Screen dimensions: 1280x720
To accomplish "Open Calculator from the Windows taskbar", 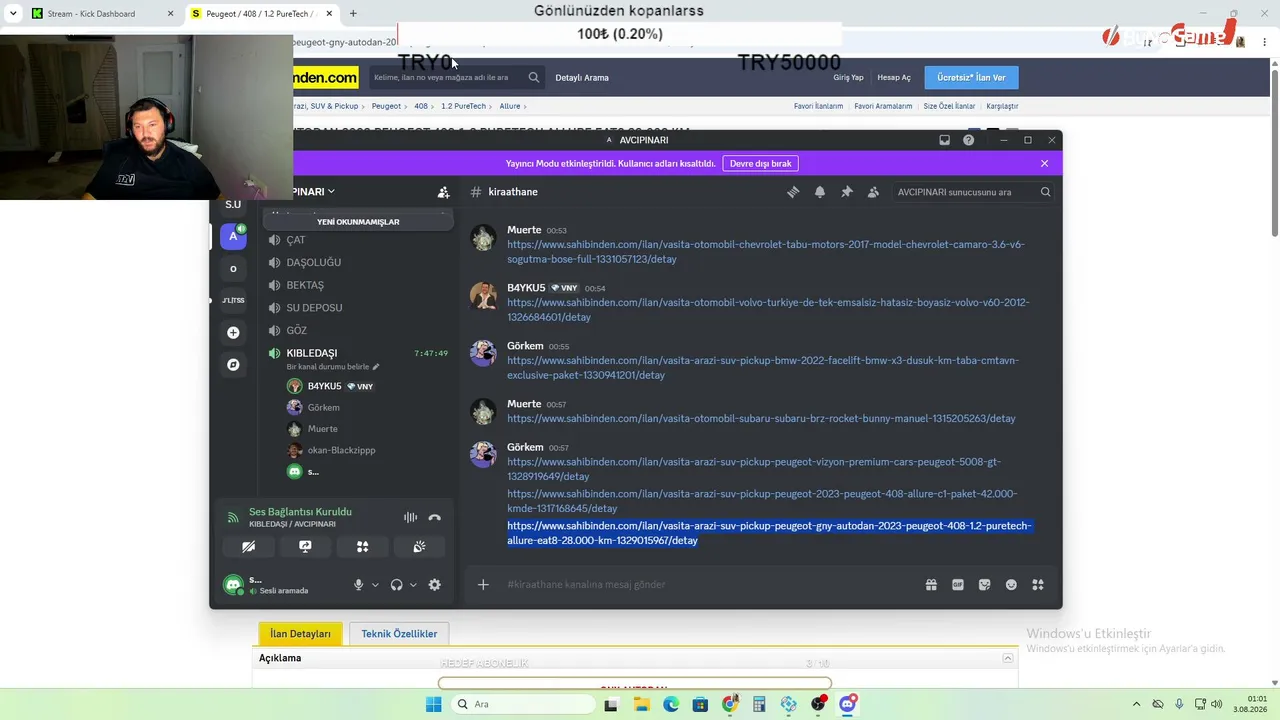I will 759,704.
